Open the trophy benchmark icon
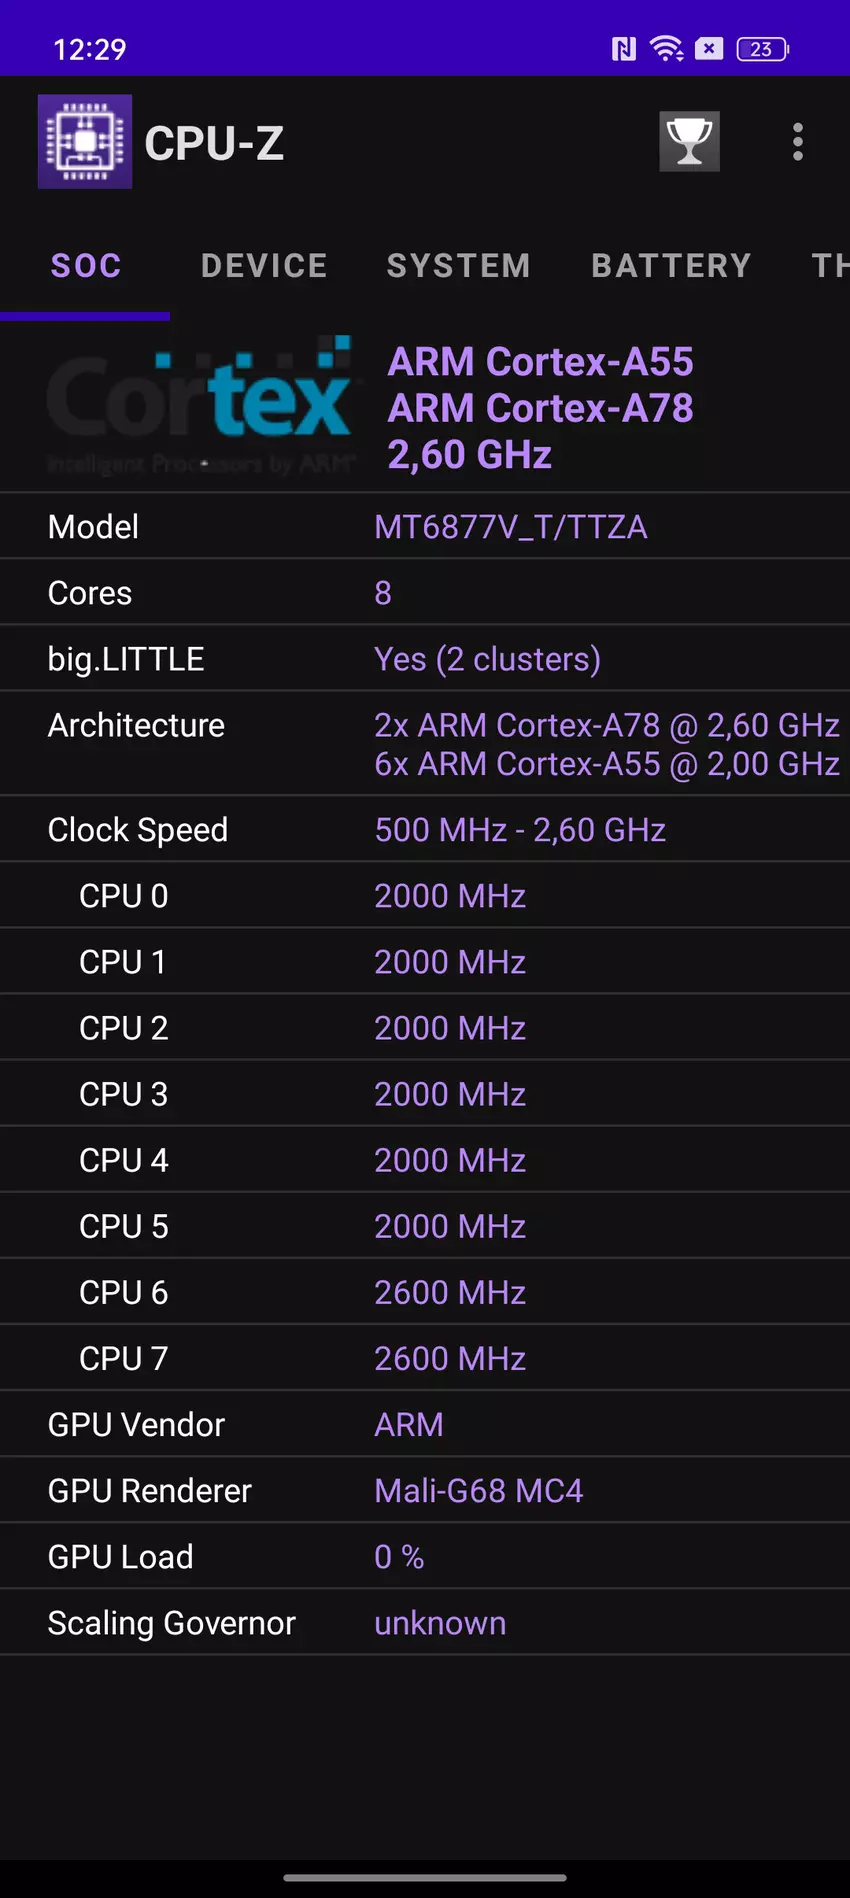This screenshot has height=1898, width=850. click(x=689, y=142)
